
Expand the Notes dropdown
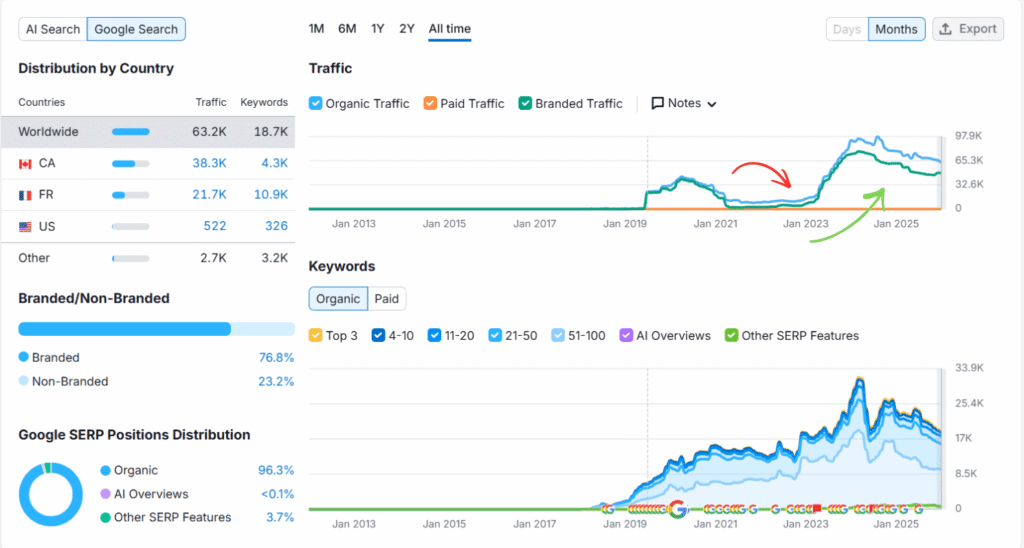pos(712,104)
